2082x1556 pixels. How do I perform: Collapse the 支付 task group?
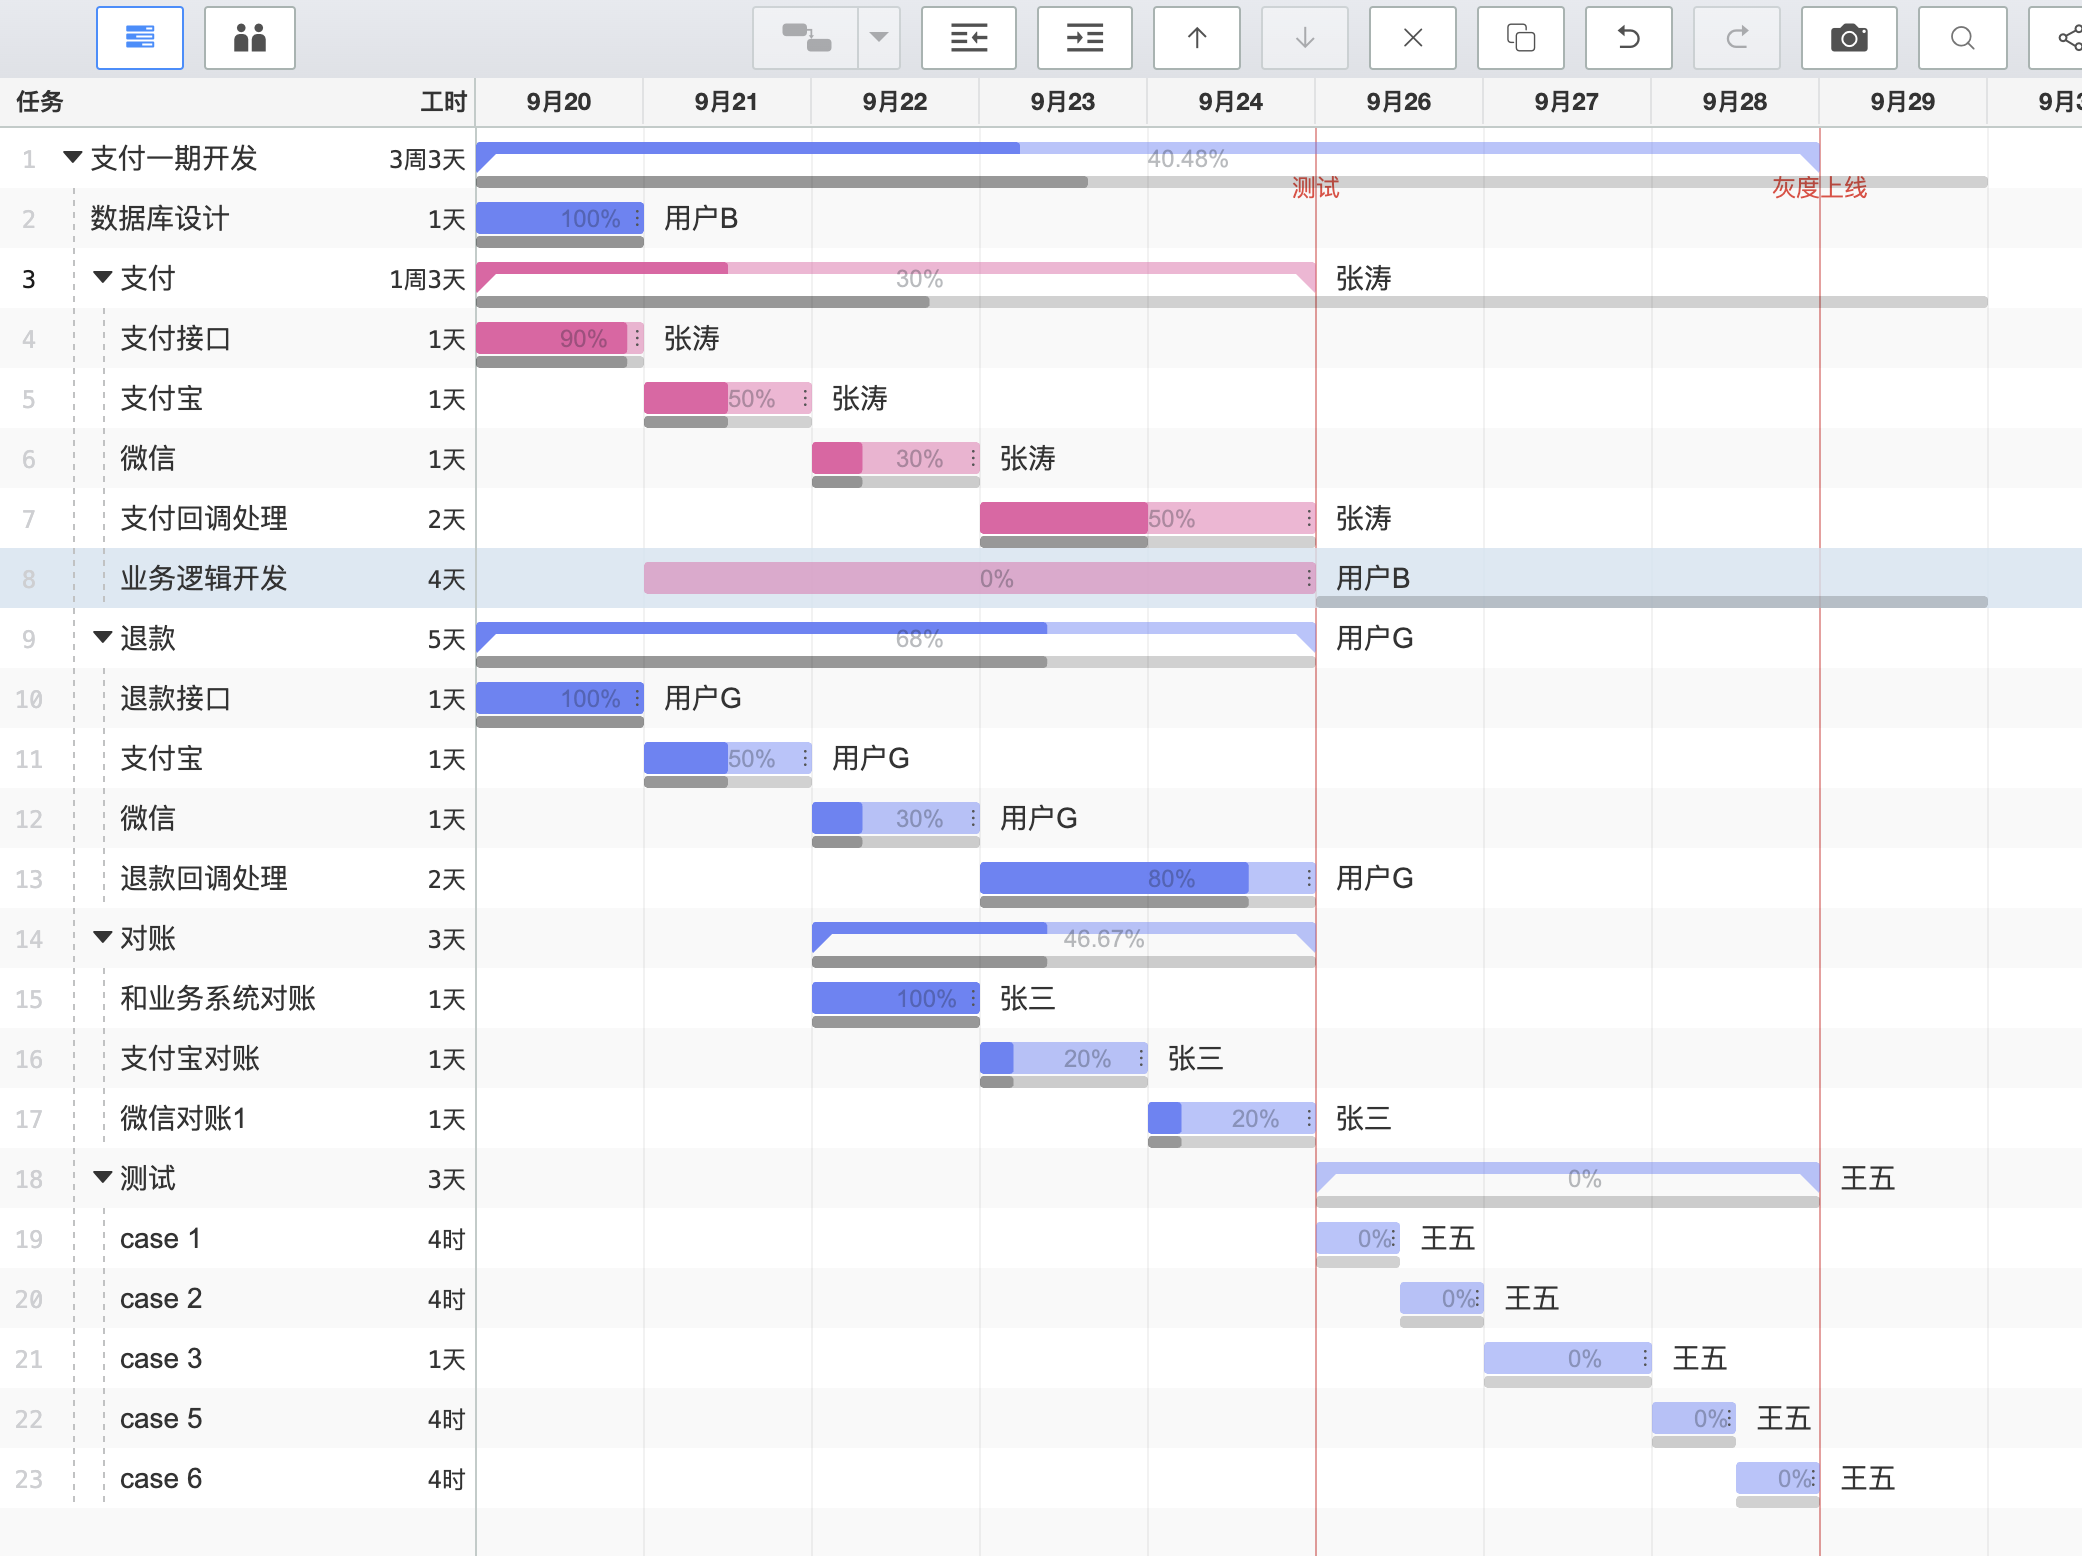pyautogui.click(x=102, y=277)
